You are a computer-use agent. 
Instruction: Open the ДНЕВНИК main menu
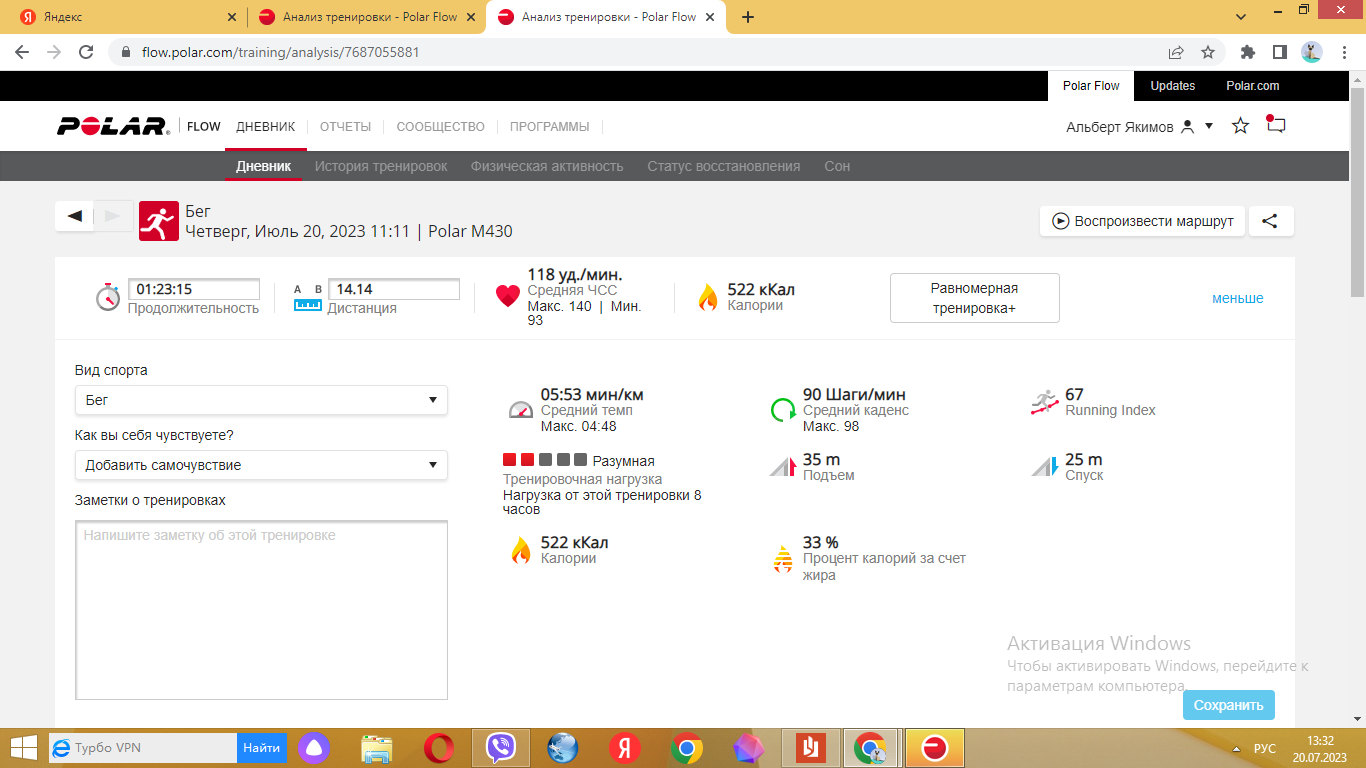(266, 127)
